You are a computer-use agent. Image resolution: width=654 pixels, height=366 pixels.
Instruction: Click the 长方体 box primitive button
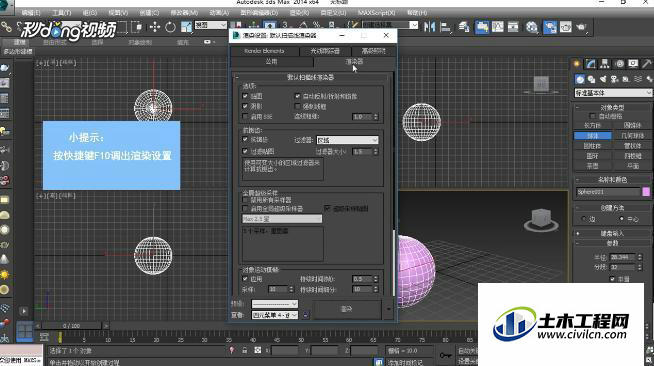pyautogui.click(x=592, y=125)
